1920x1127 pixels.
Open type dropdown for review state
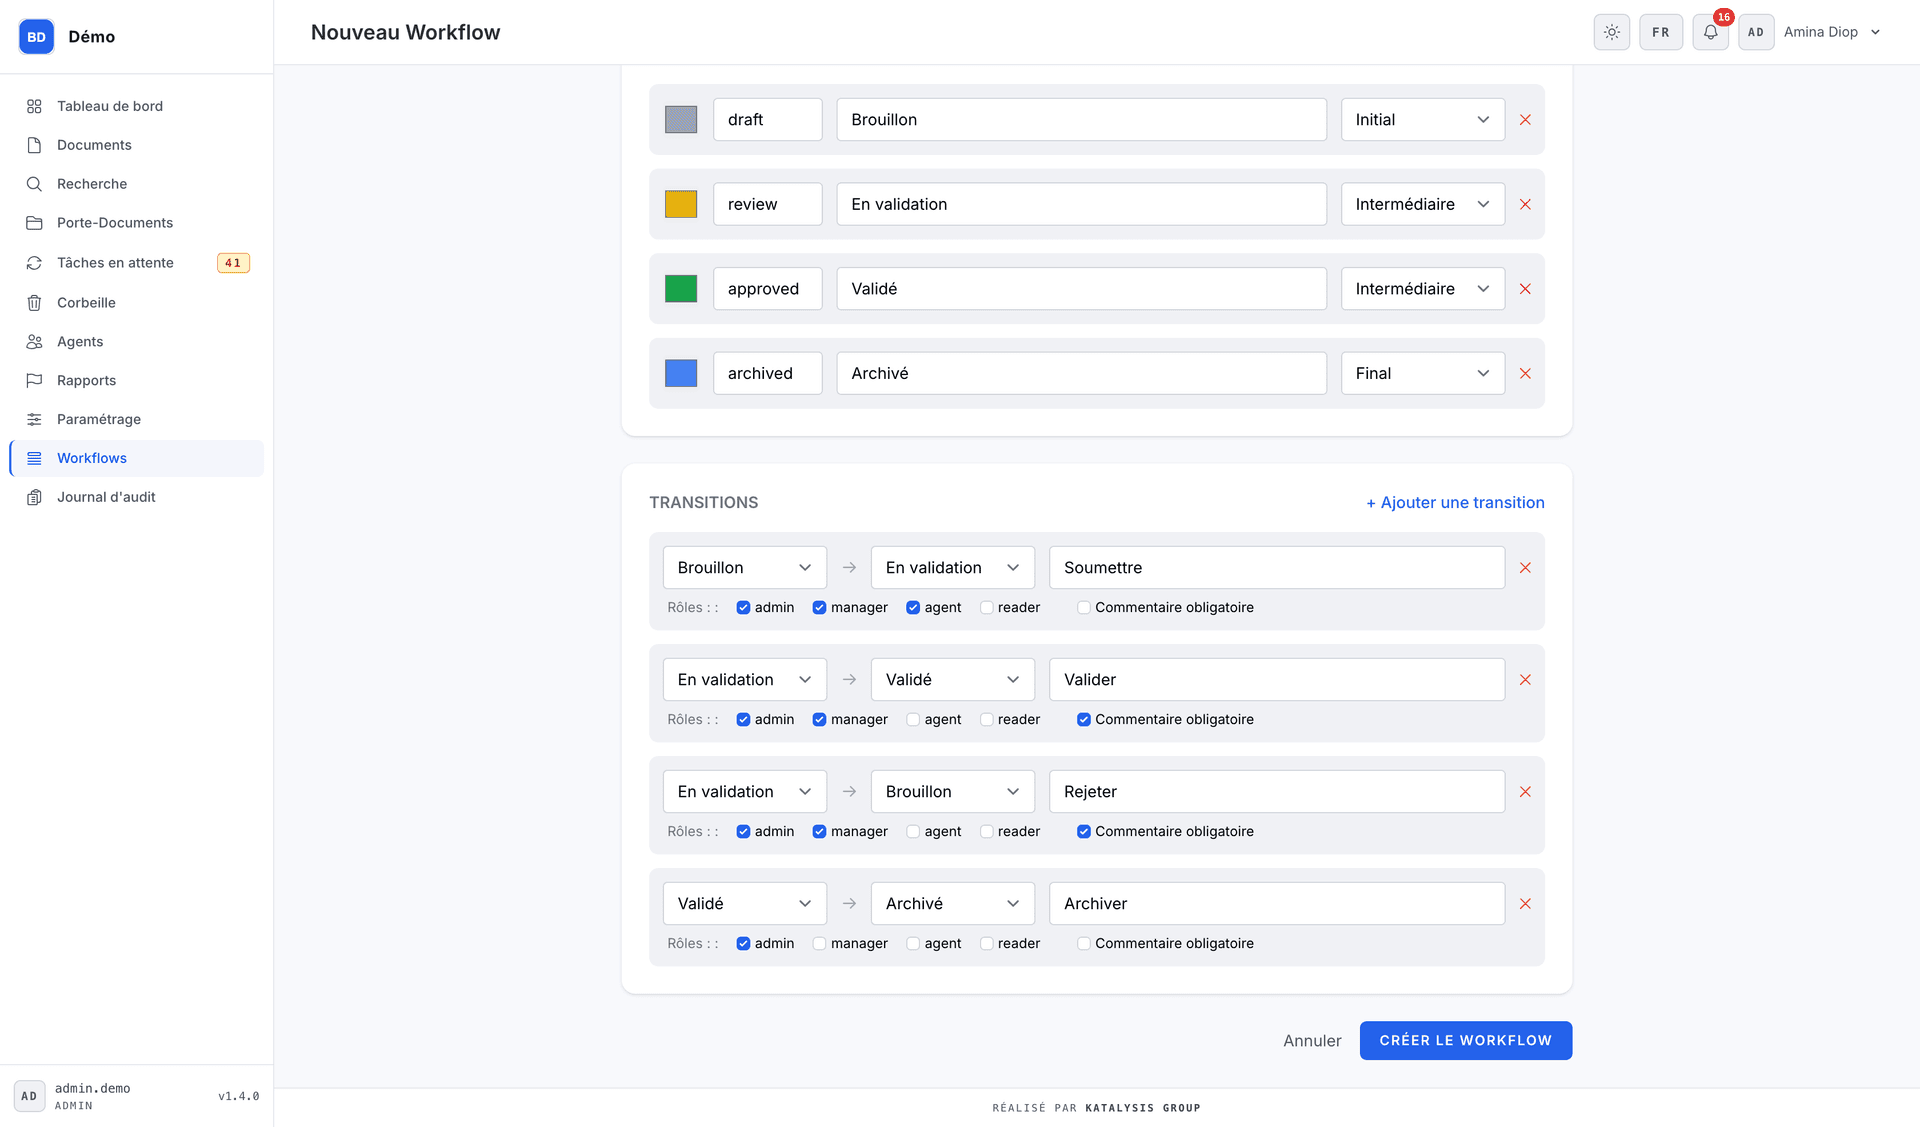click(1422, 204)
